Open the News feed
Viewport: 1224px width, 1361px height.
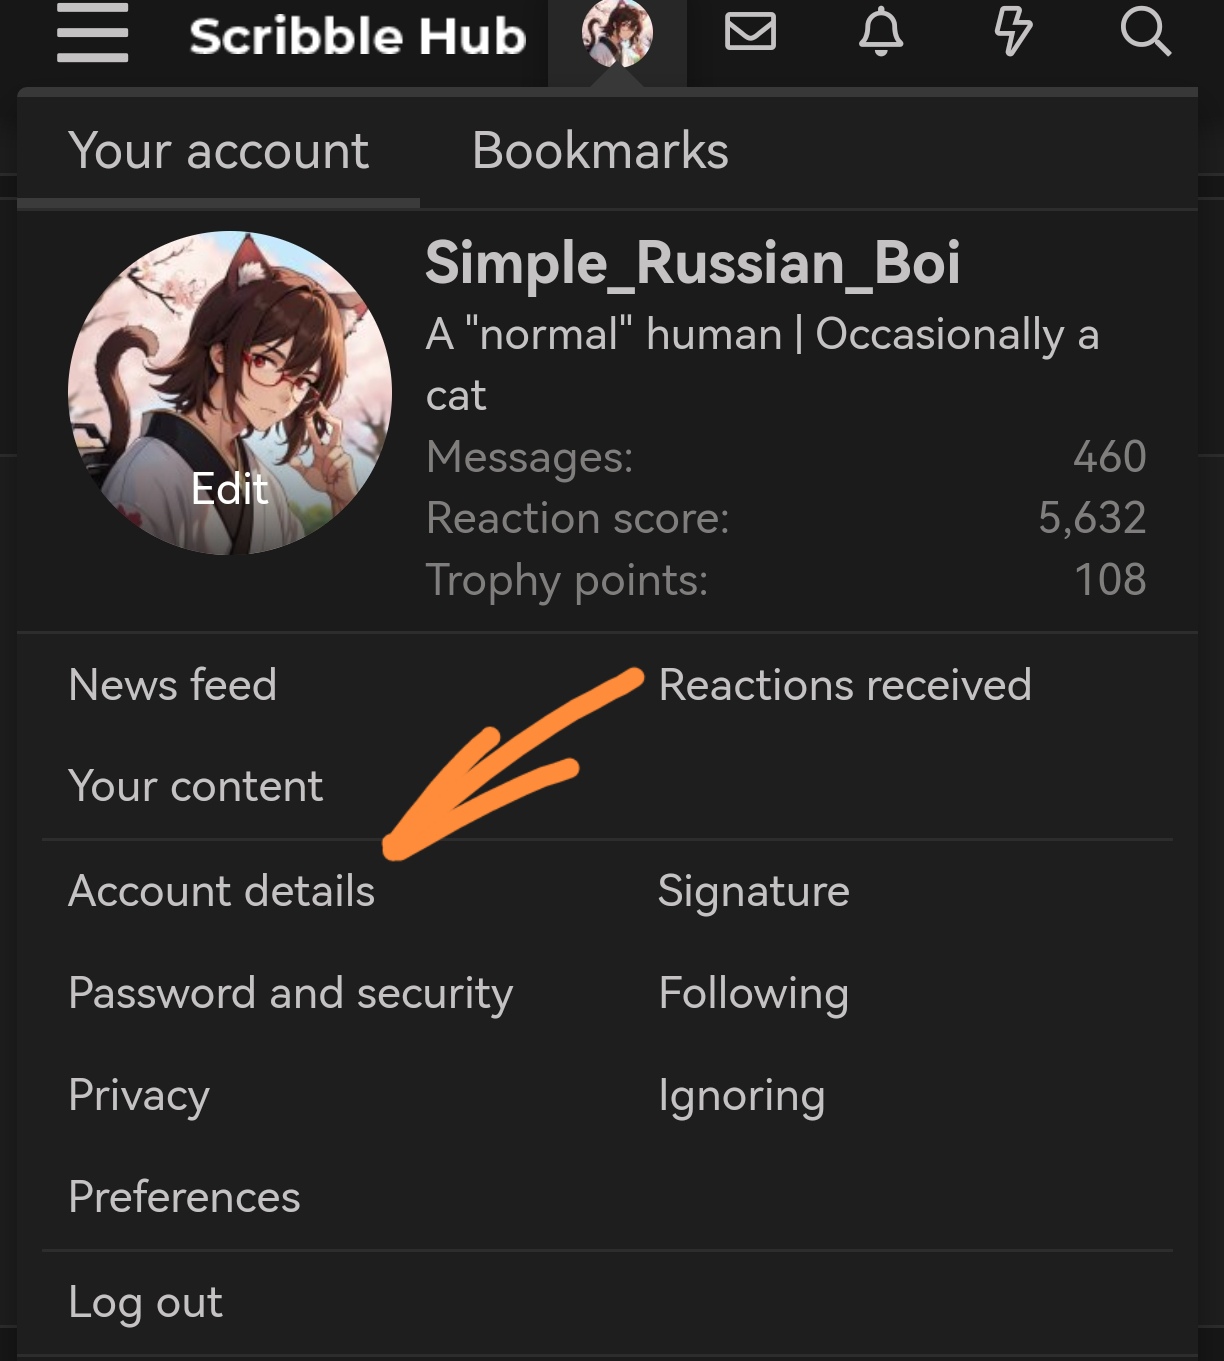pos(172,686)
